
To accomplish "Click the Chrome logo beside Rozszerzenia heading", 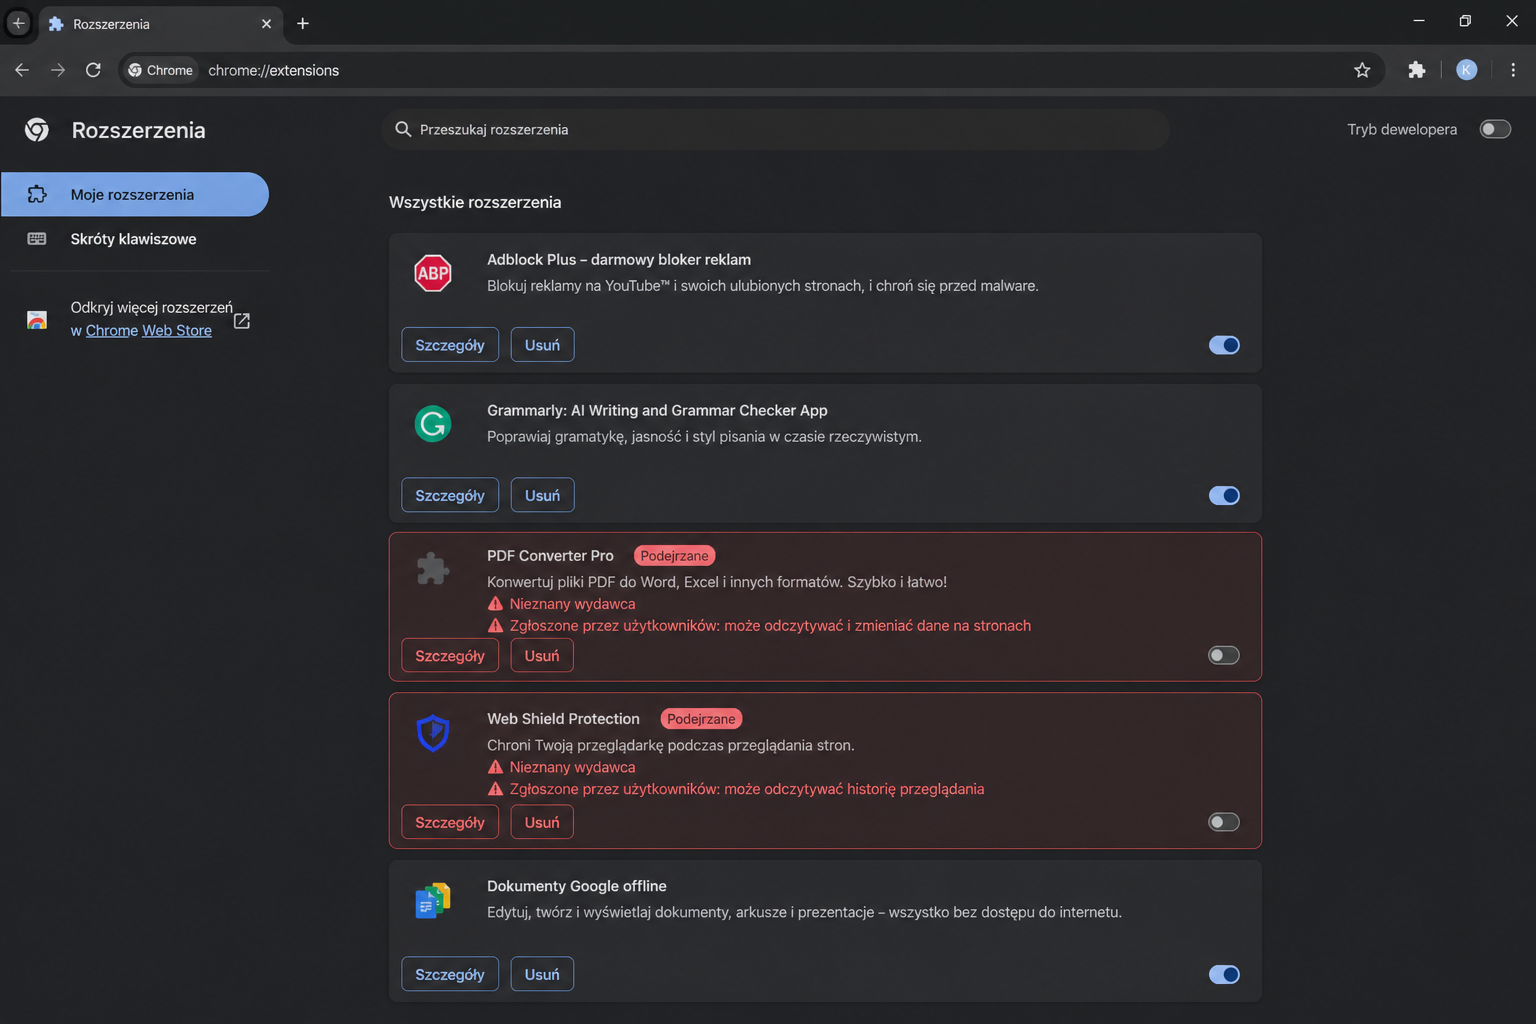I will (x=37, y=130).
